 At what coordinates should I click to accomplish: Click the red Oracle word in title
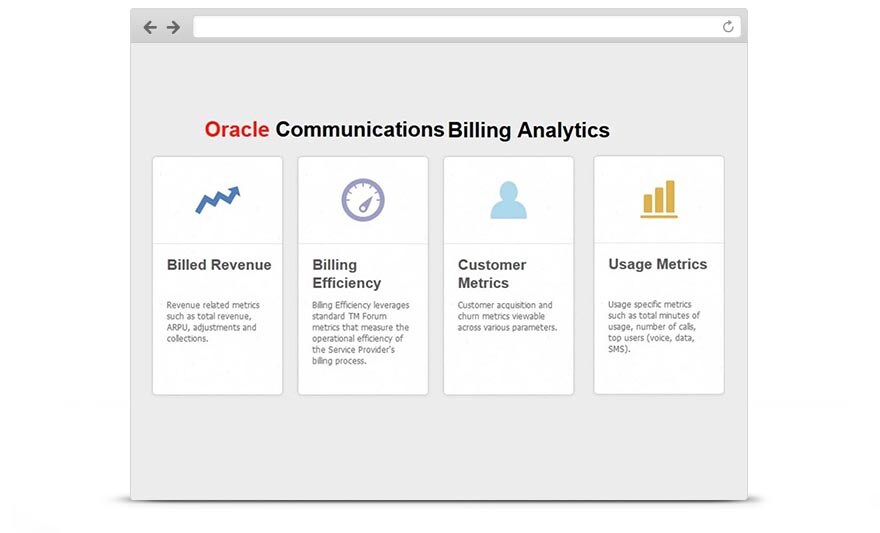click(237, 130)
